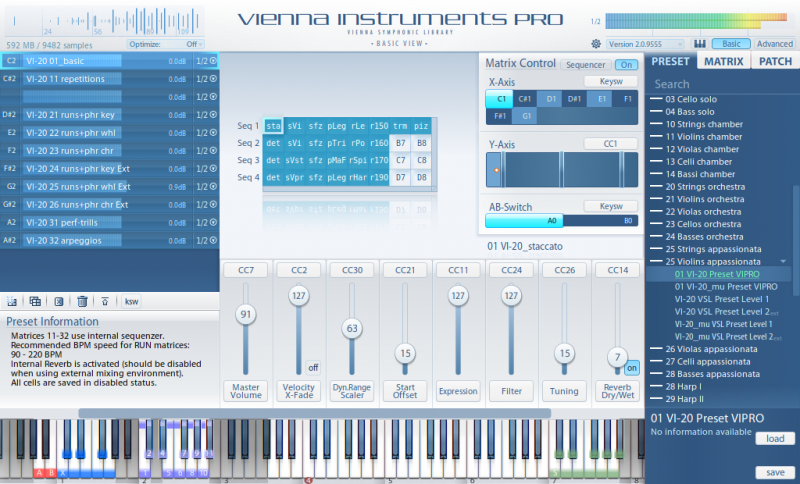The width and height of the screenshot is (800, 484).
Task: Click output icon on VI-20 11 repetitions row
Action: (213, 79)
